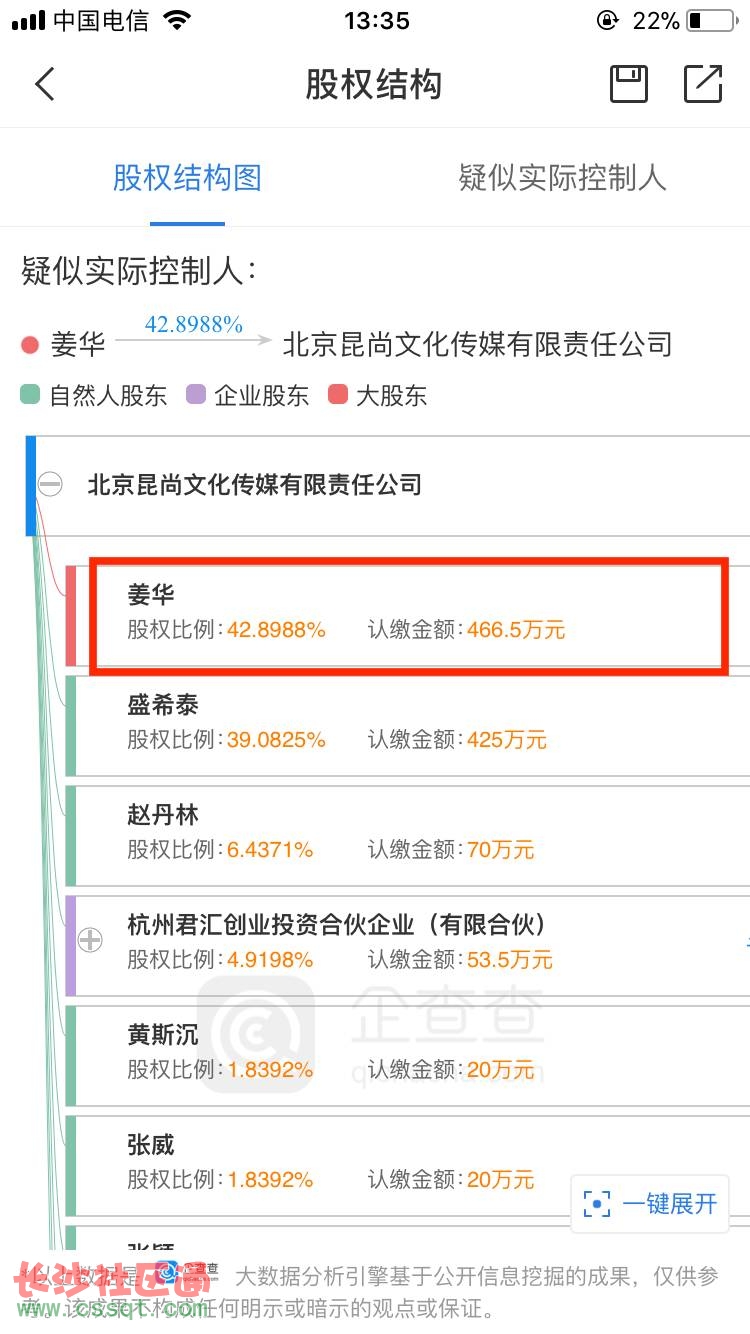Tap 北京昆尚文化传媒有限责任公司 in controller path
This screenshot has width=750, height=1334.
point(477,345)
